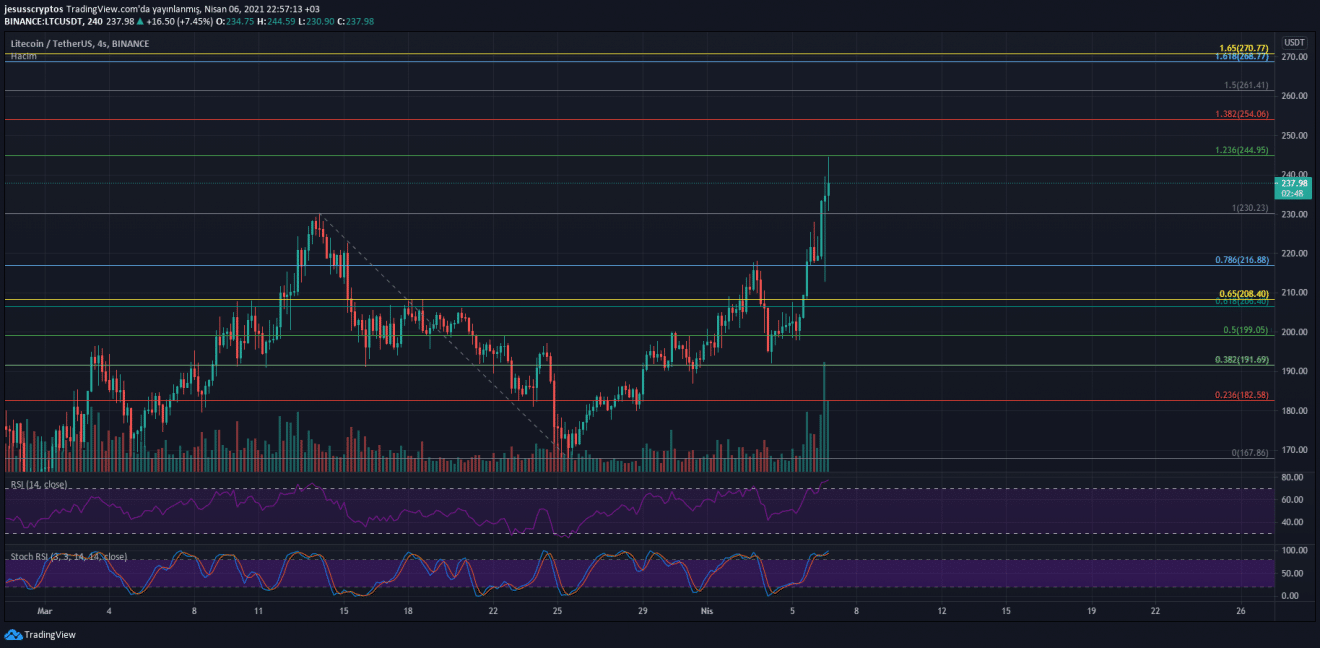Viewport: 1320px width, 648px height.
Task: Click the 0.786(216.88) Fibonacci retracement label
Action: click(1243, 260)
